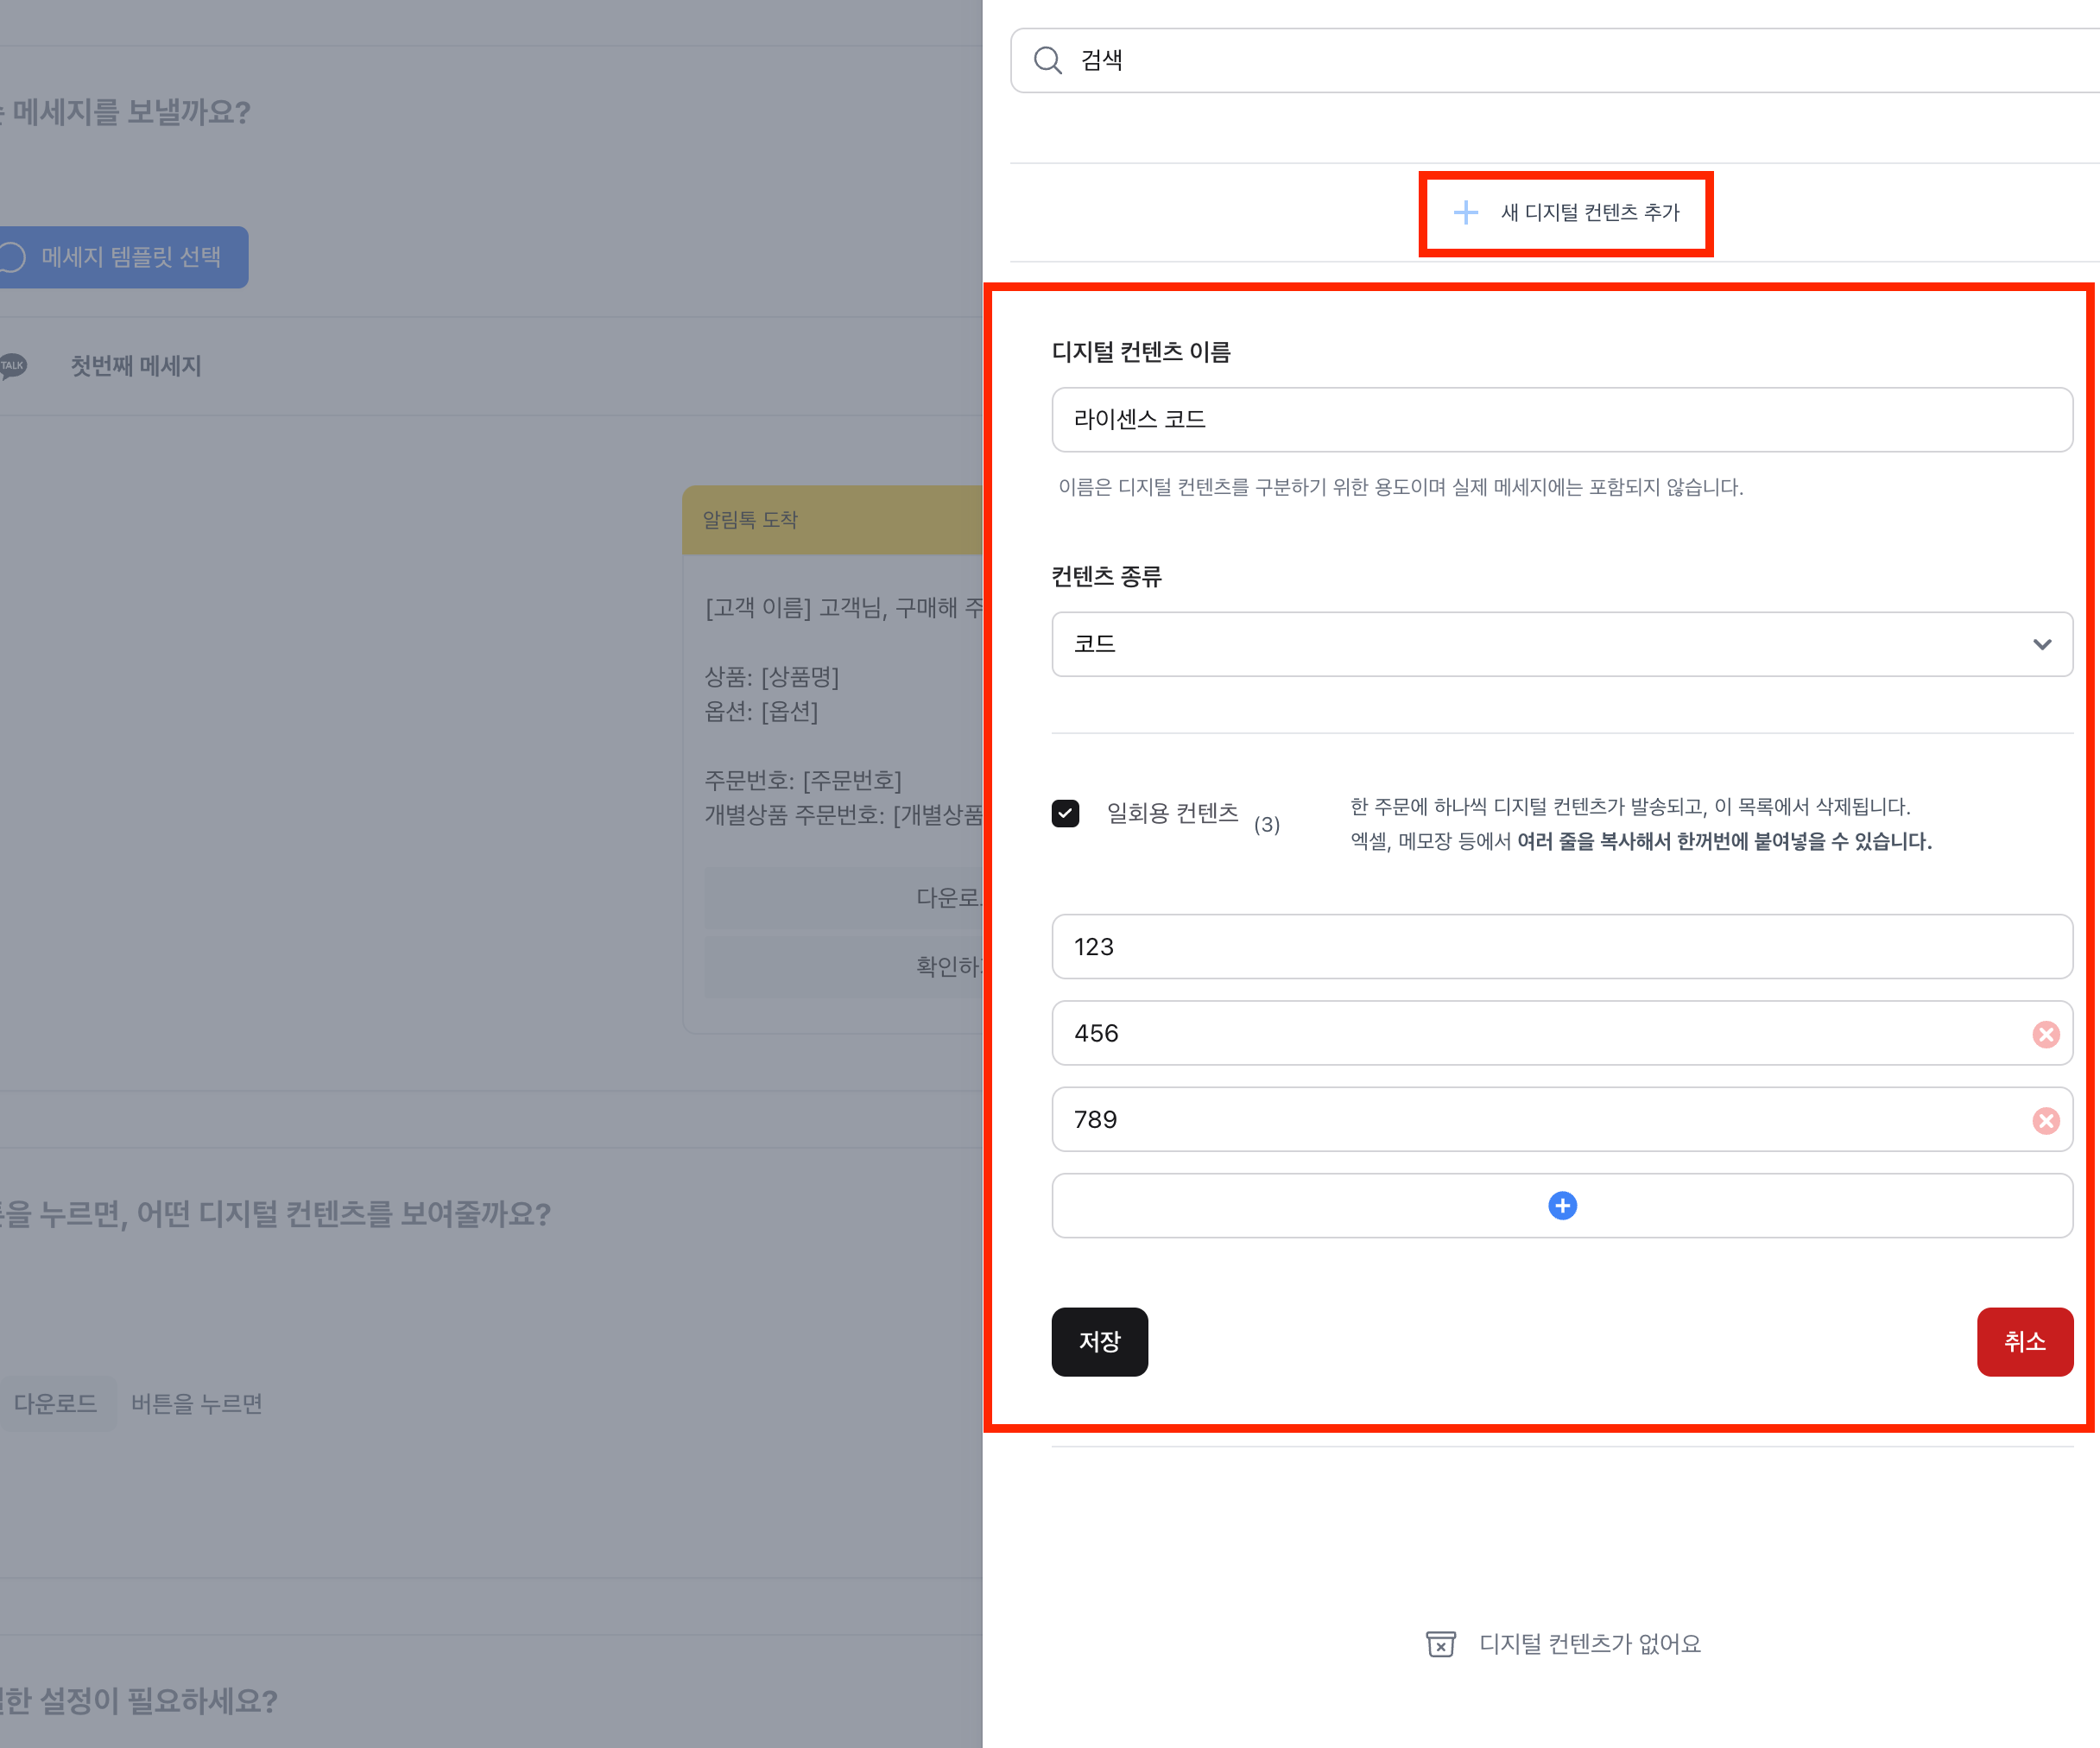Click 새 디지털 컨텐츠 추가
The height and width of the screenshot is (1748, 2100).
(1588, 212)
